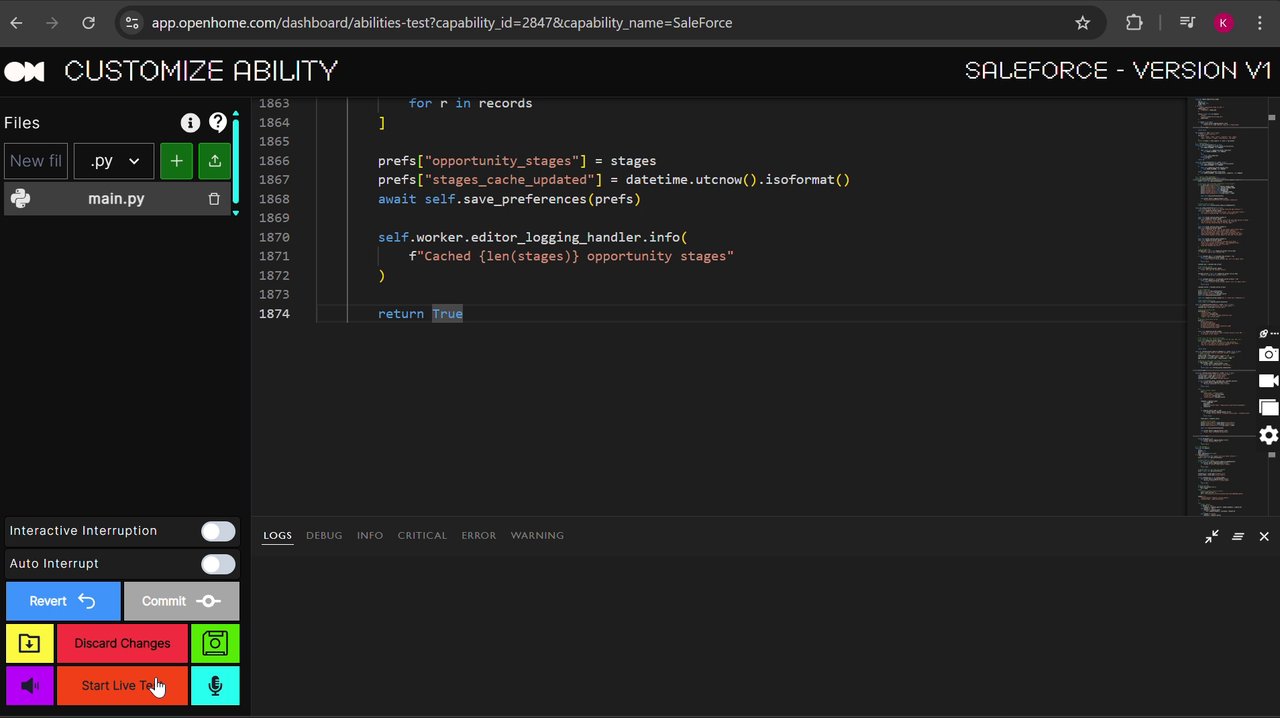The height and width of the screenshot is (718, 1280).
Task: Click the New file name input
Action: click(x=36, y=161)
